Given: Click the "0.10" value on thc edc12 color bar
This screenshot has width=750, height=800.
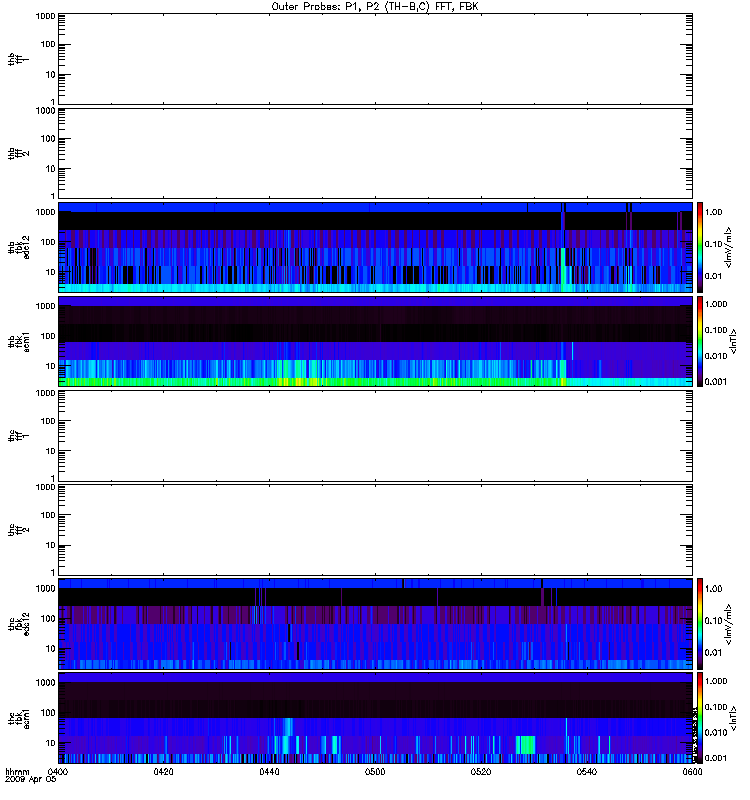Looking at the screenshot, I should tap(713, 621).
